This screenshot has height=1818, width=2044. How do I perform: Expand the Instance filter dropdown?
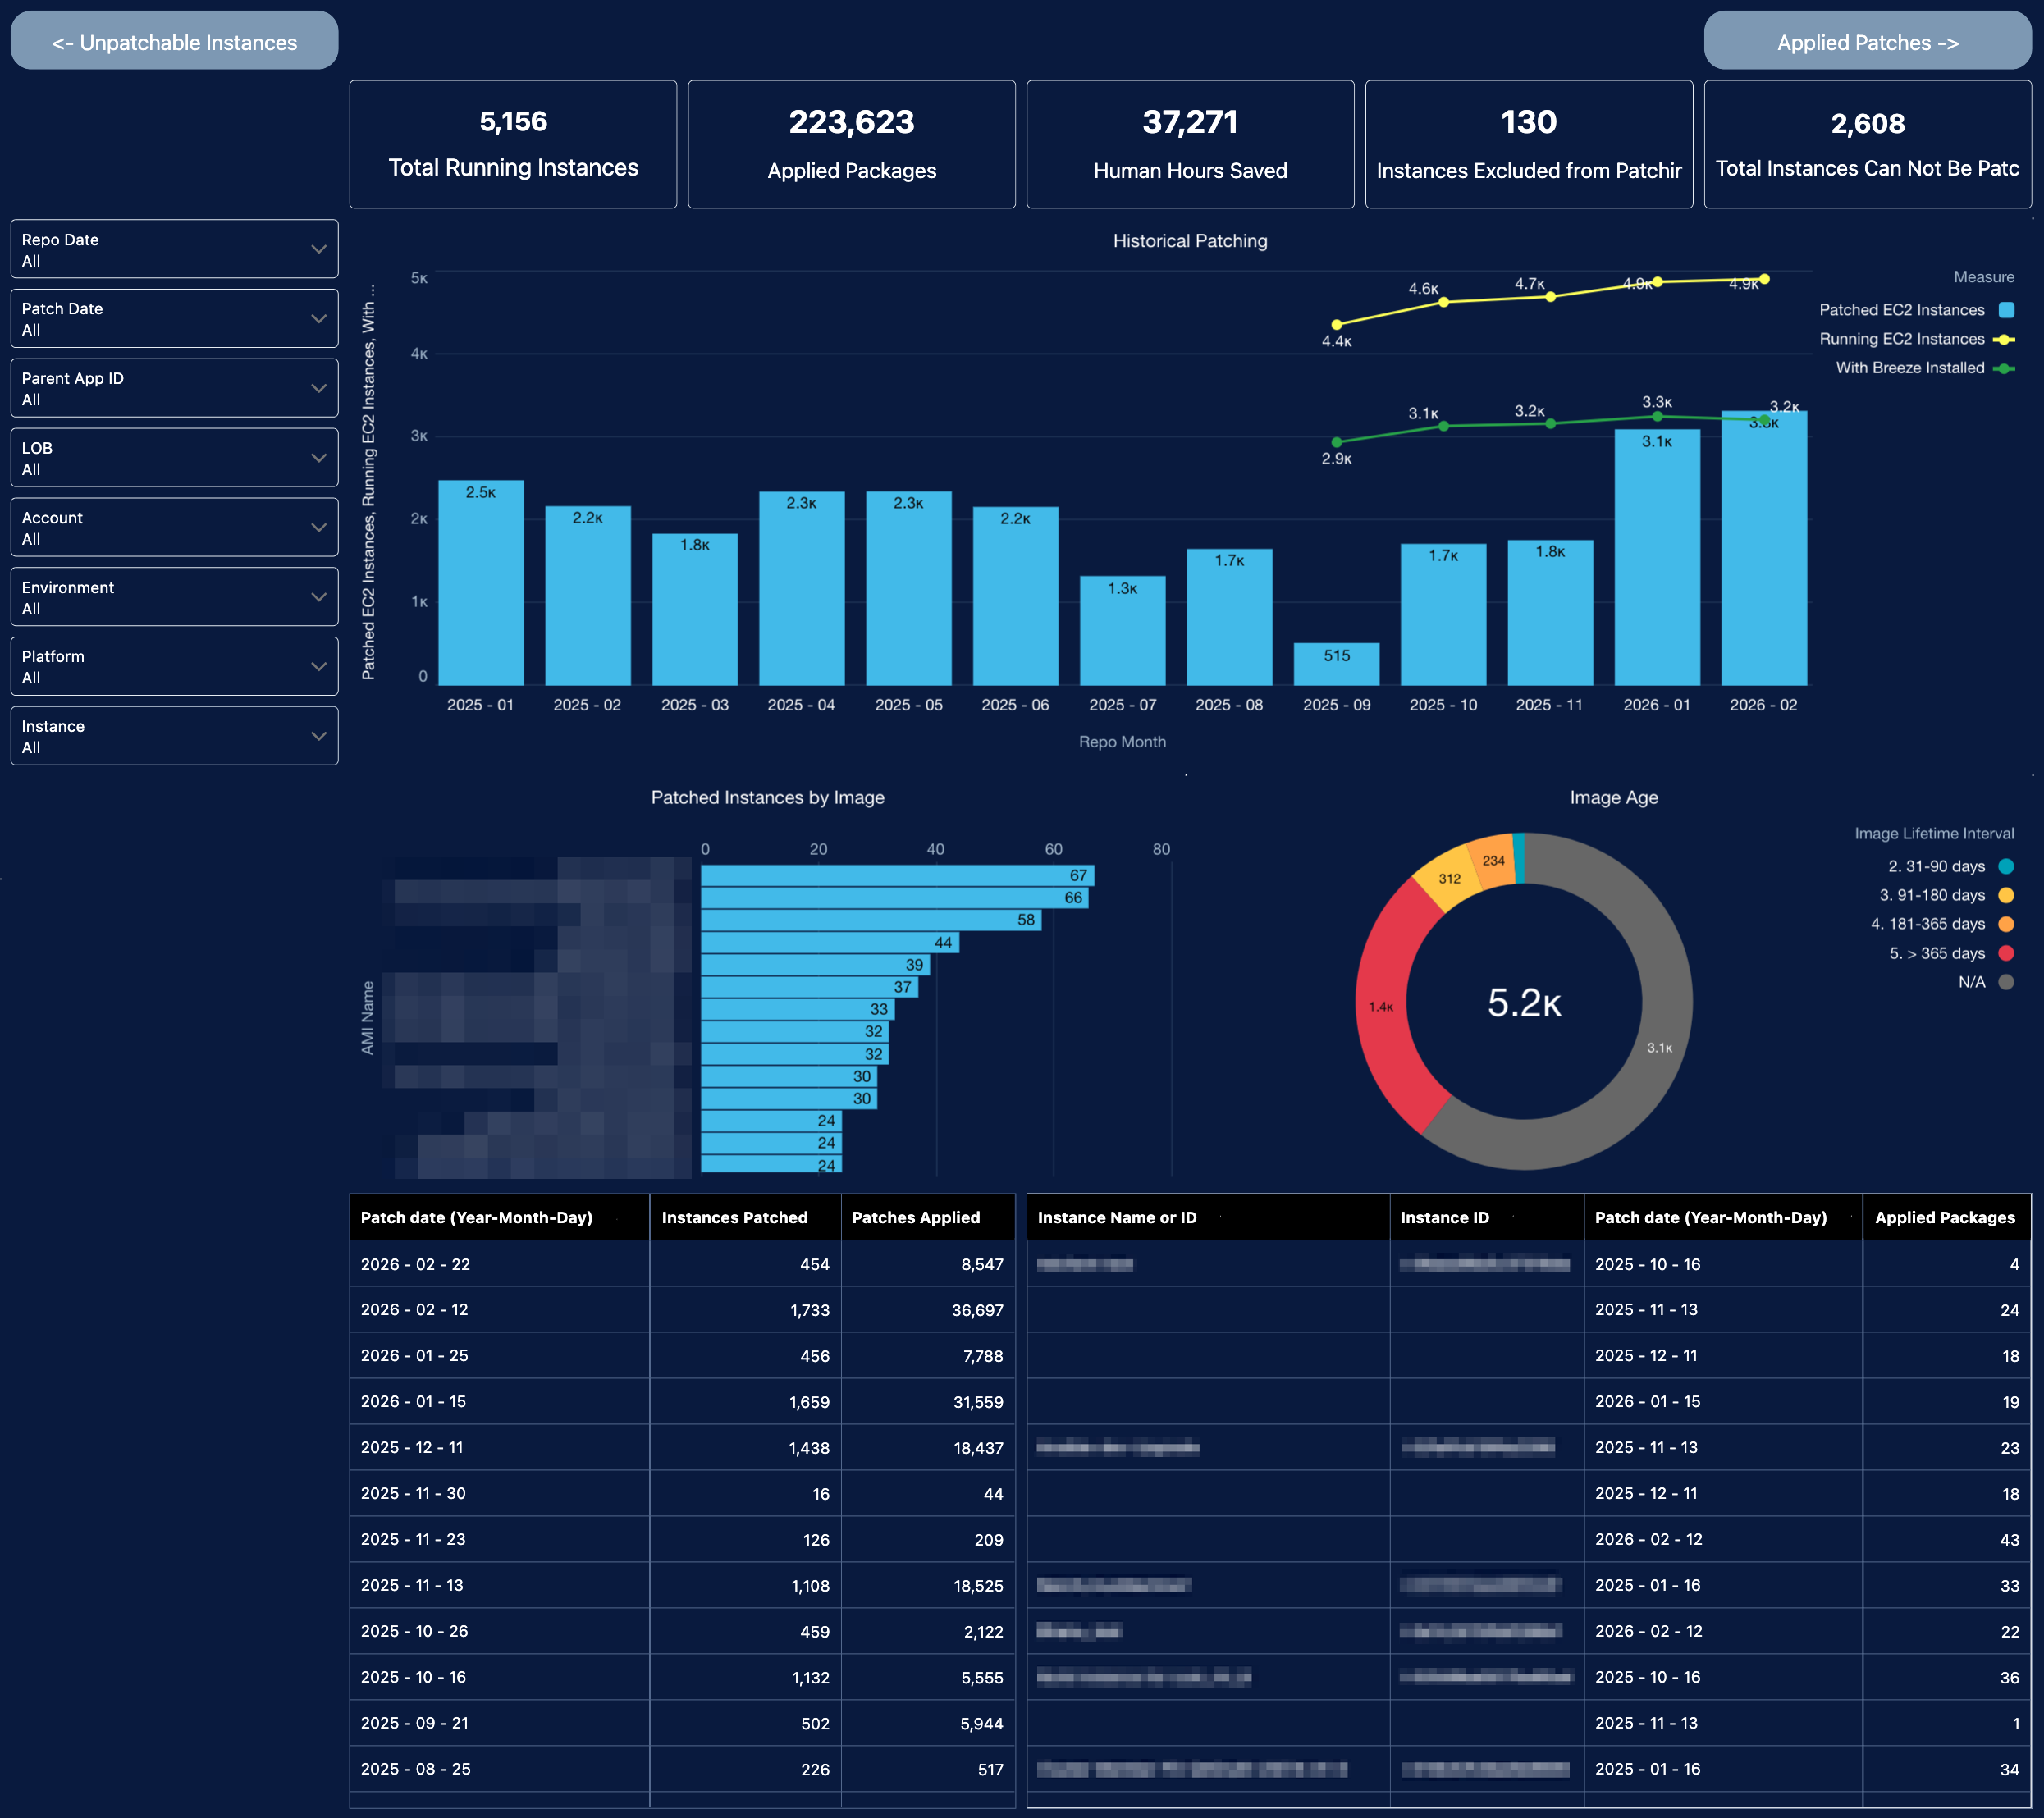point(174,736)
